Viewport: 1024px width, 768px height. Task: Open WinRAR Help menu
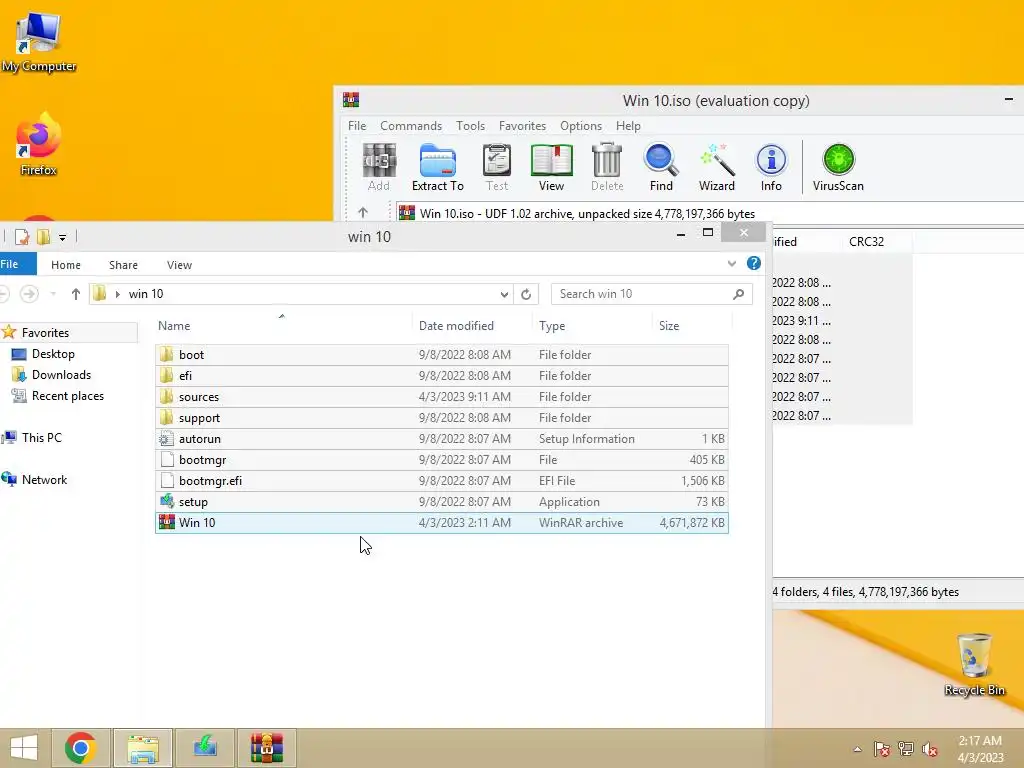coord(628,125)
